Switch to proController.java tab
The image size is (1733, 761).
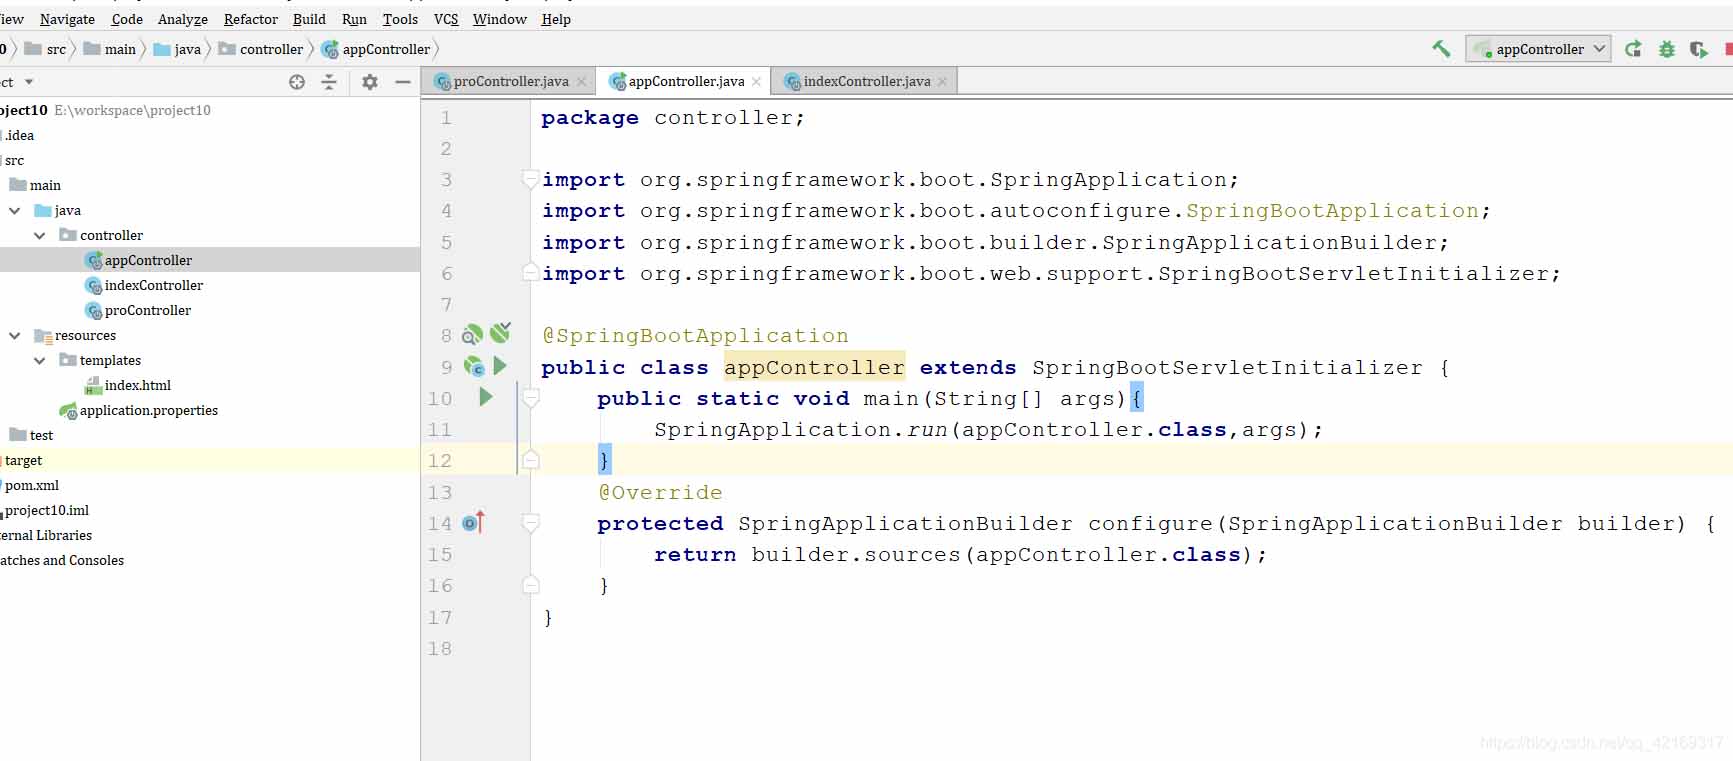pos(511,82)
